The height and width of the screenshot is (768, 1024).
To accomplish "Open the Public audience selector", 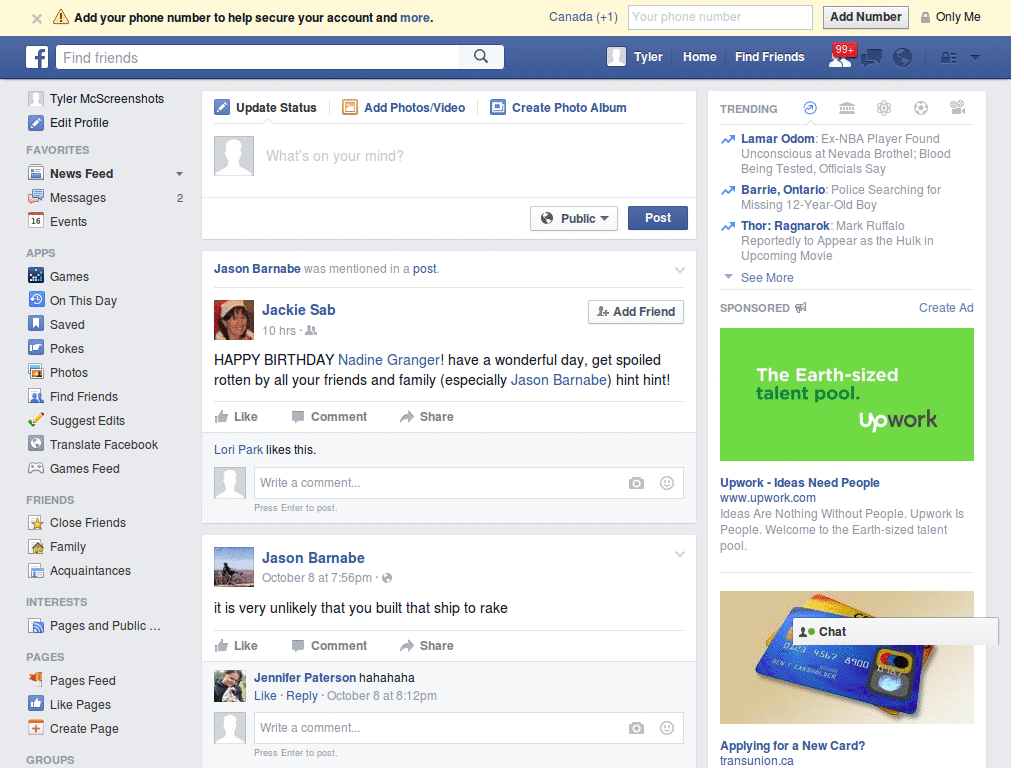I will [574, 218].
